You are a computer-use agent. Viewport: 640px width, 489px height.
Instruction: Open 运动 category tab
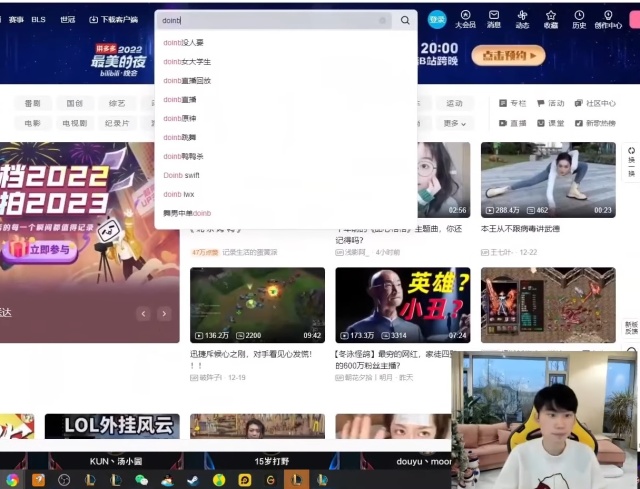click(x=454, y=103)
